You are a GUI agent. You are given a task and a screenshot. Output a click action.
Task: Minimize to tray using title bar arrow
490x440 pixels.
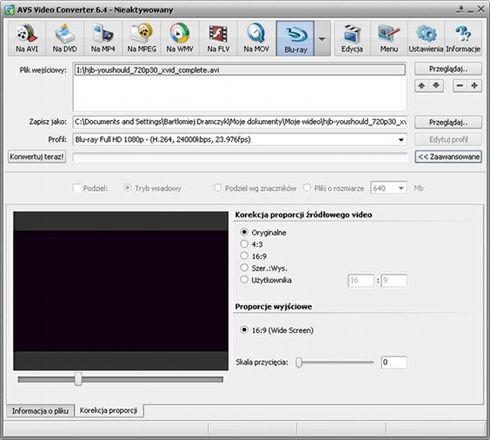point(460,9)
